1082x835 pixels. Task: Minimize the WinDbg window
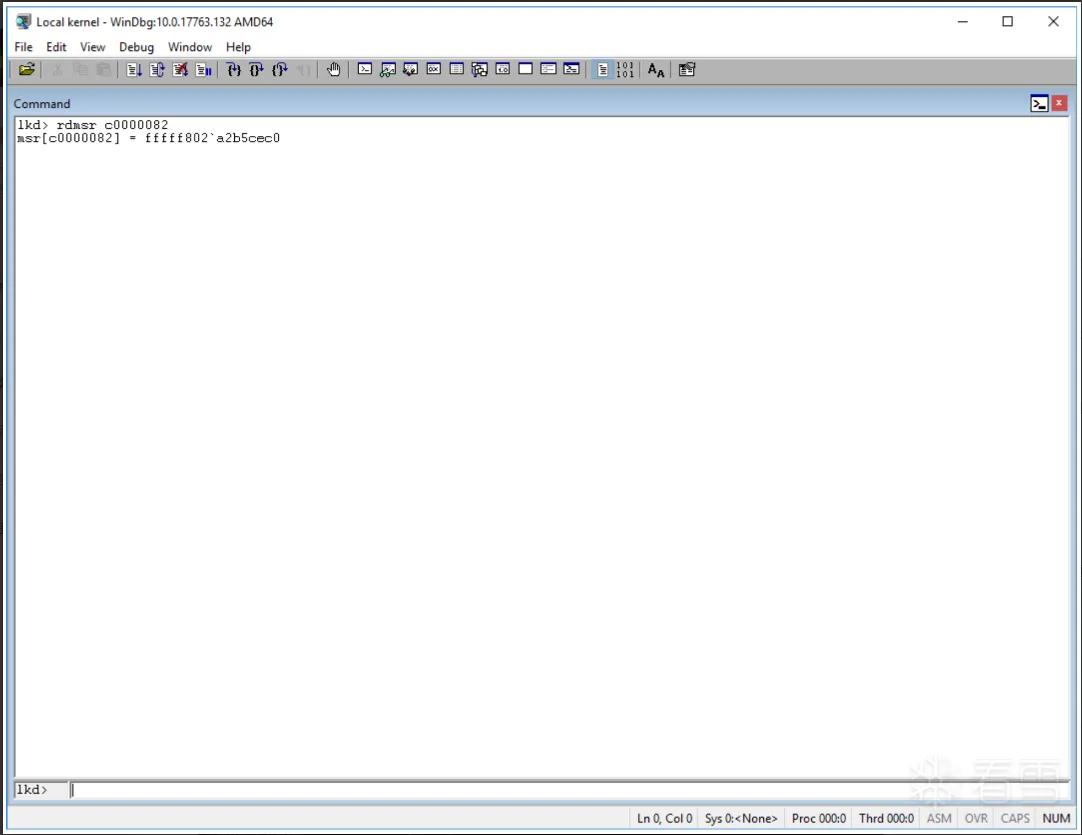pos(963,21)
